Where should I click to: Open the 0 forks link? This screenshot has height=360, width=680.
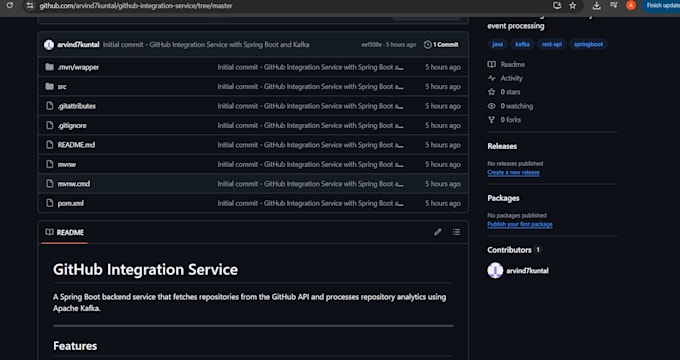[x=510, y=120]
